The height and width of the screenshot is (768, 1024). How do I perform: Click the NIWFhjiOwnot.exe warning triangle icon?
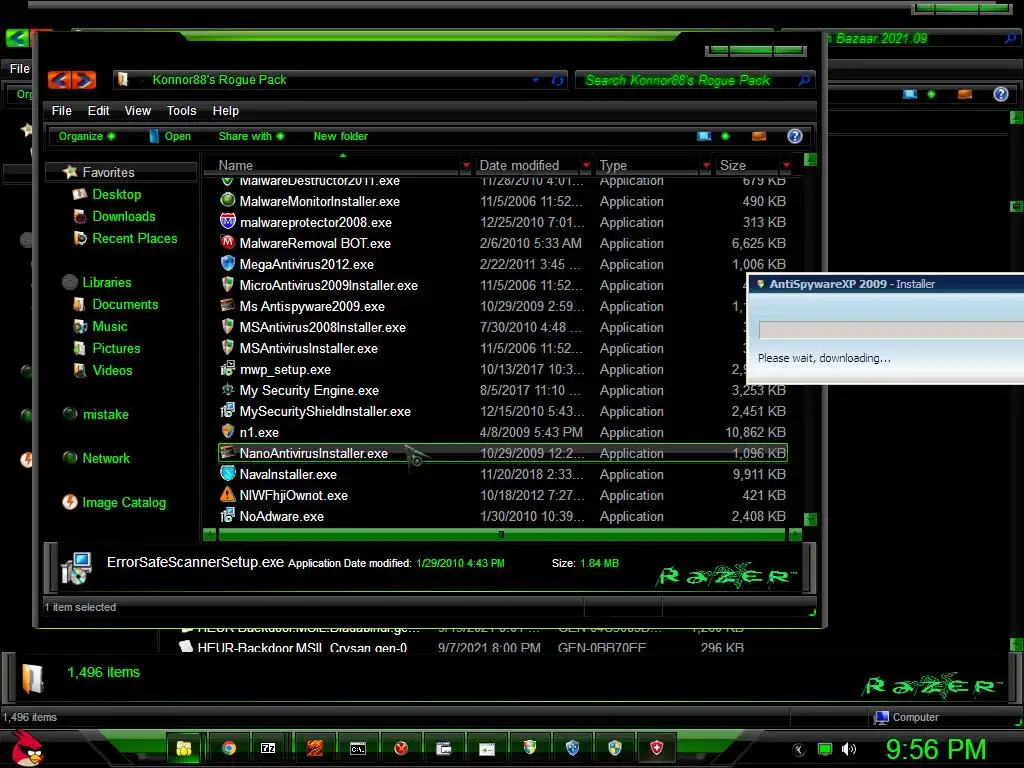click(x=227, y=494)
